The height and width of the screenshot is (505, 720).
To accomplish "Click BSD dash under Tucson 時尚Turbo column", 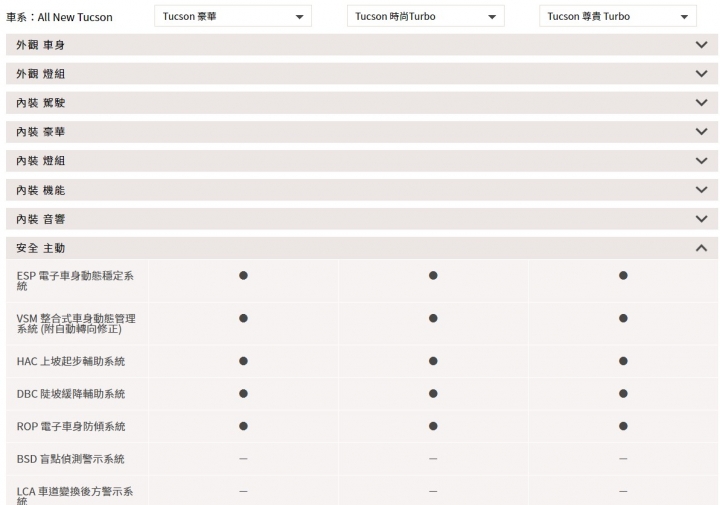I will [433, 459].
